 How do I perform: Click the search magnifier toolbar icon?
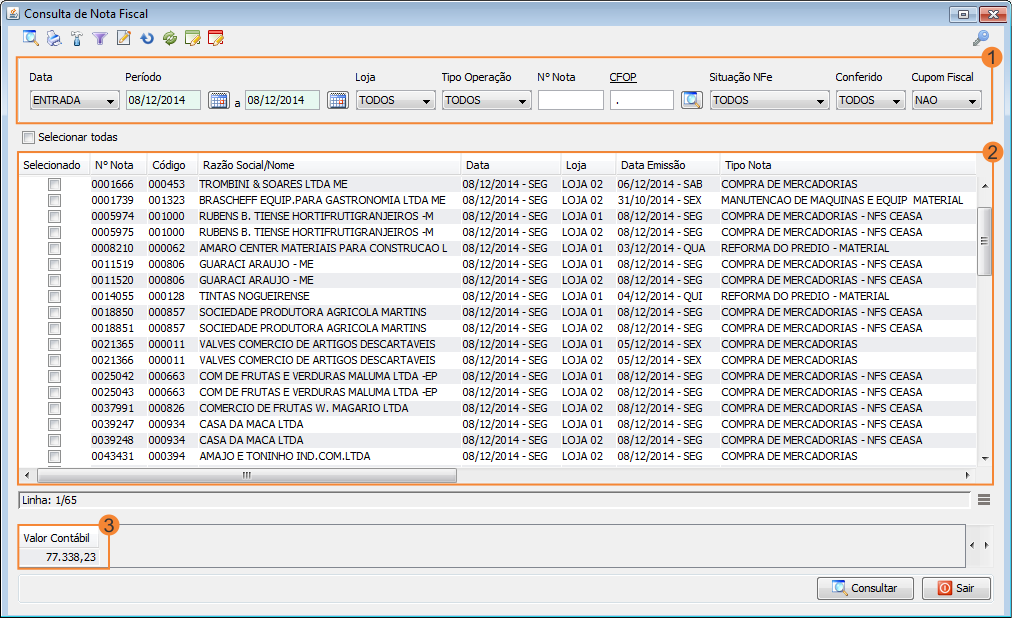[30, 38]
